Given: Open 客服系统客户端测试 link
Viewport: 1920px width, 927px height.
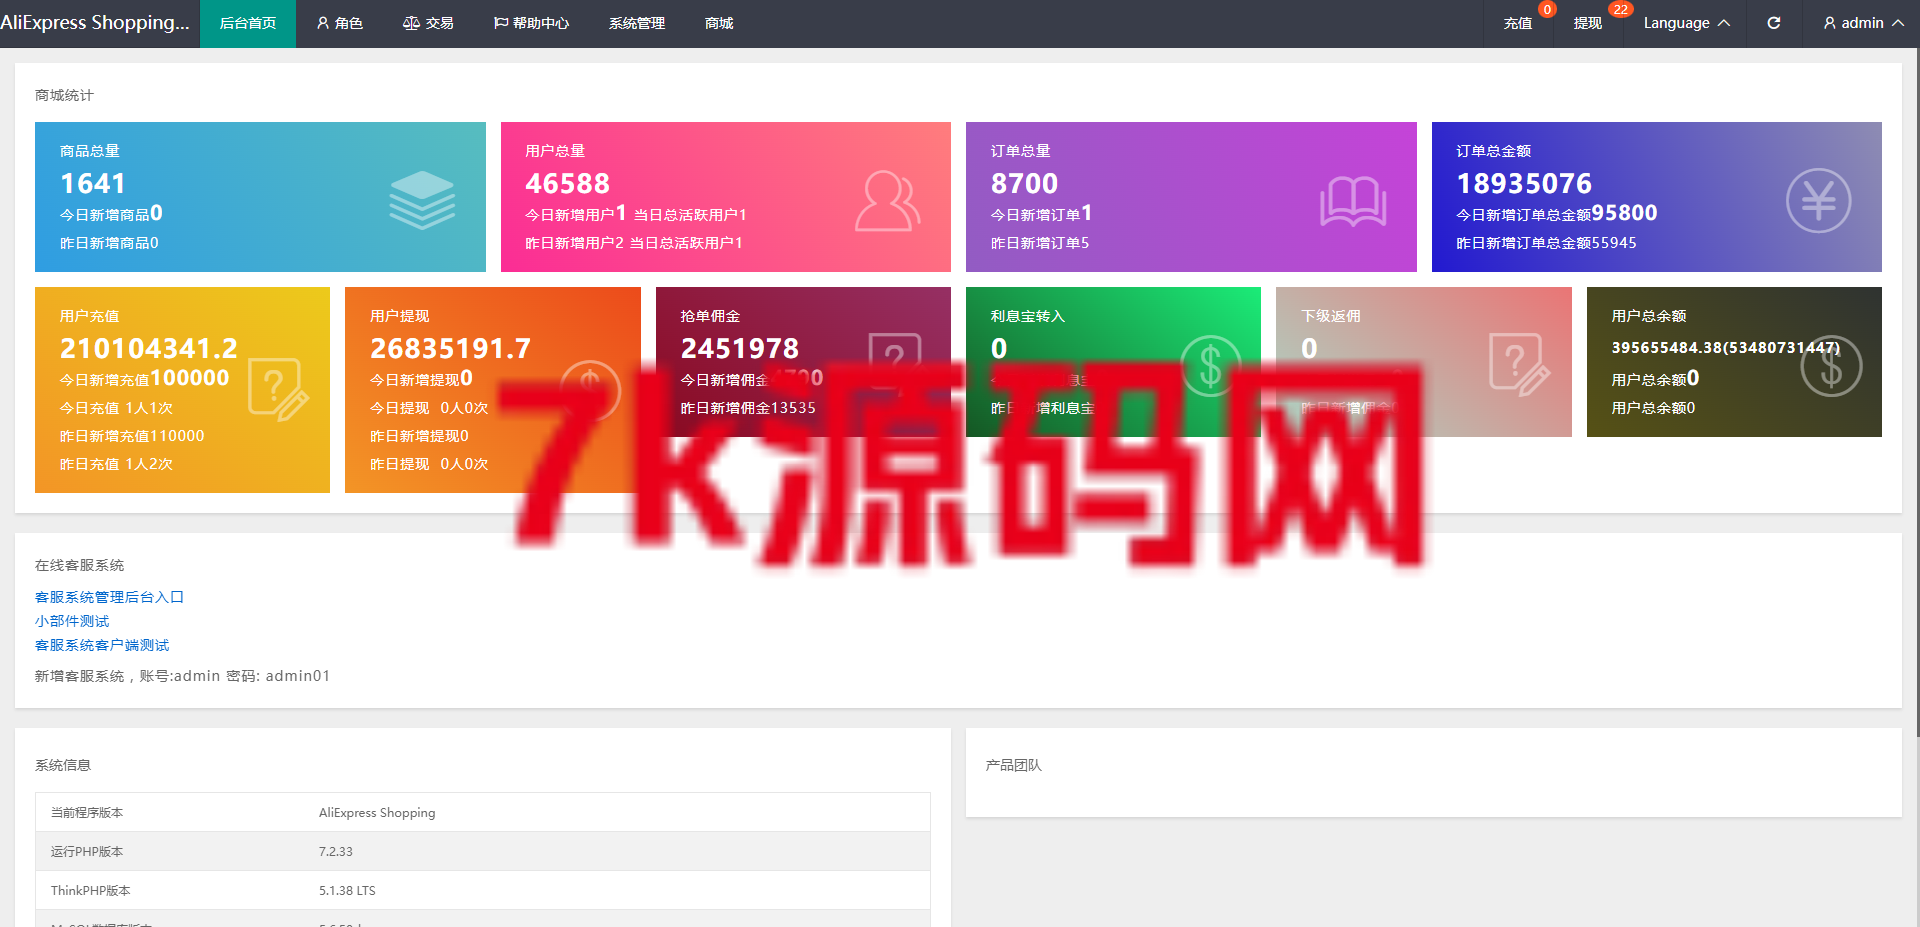Looking at the screenshot, I should [102, 645].
